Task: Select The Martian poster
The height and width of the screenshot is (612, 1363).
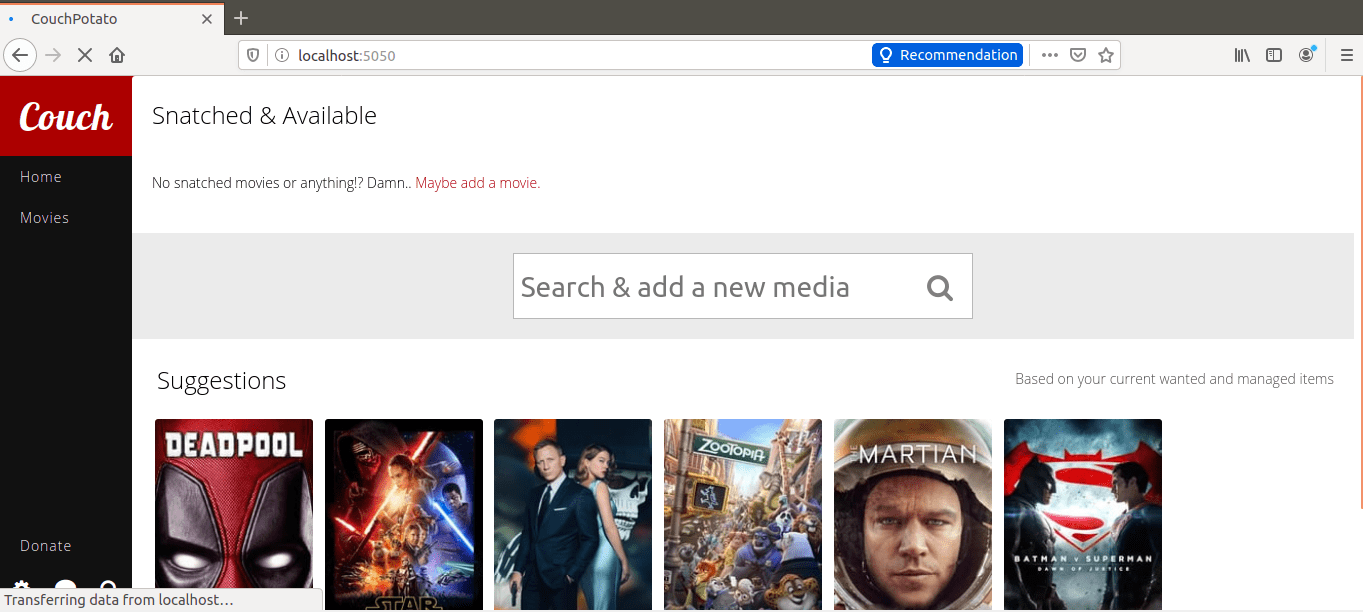Action: [913, 514]
